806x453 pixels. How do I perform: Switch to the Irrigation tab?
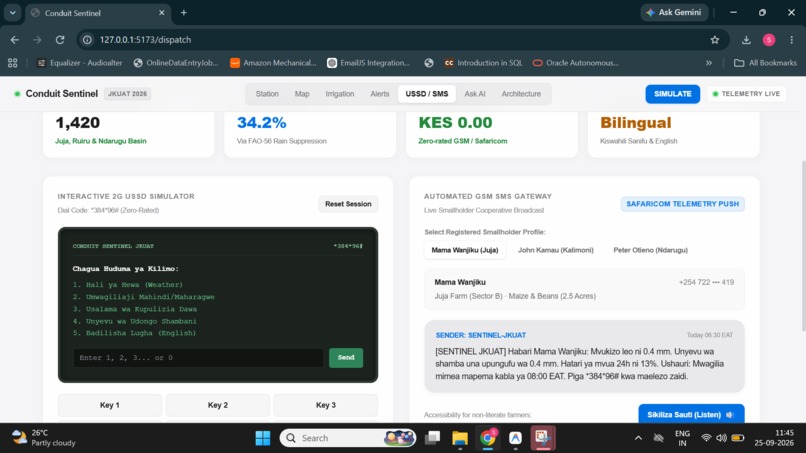pos(340,94)
